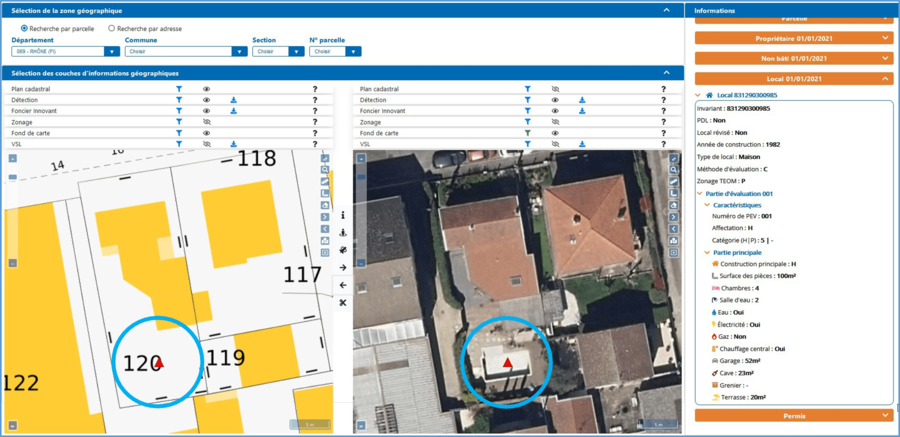Viewport: 900px width, 437px height.
Task: Click the magnifier zoom tool on aerial map
Action: click(x=674, y=170)
